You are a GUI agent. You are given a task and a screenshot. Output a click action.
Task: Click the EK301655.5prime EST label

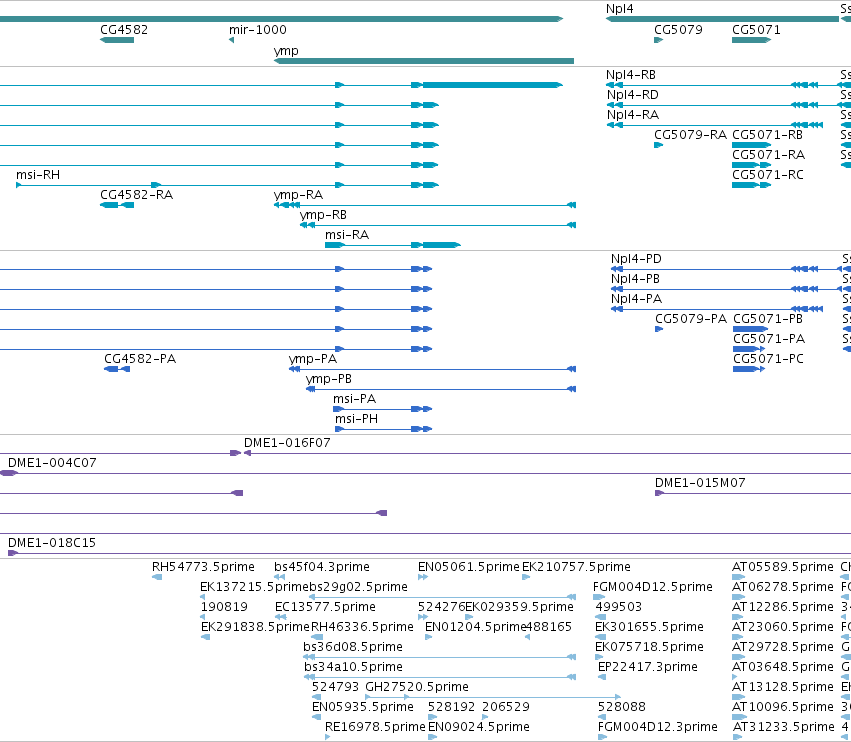pos(649,627)
